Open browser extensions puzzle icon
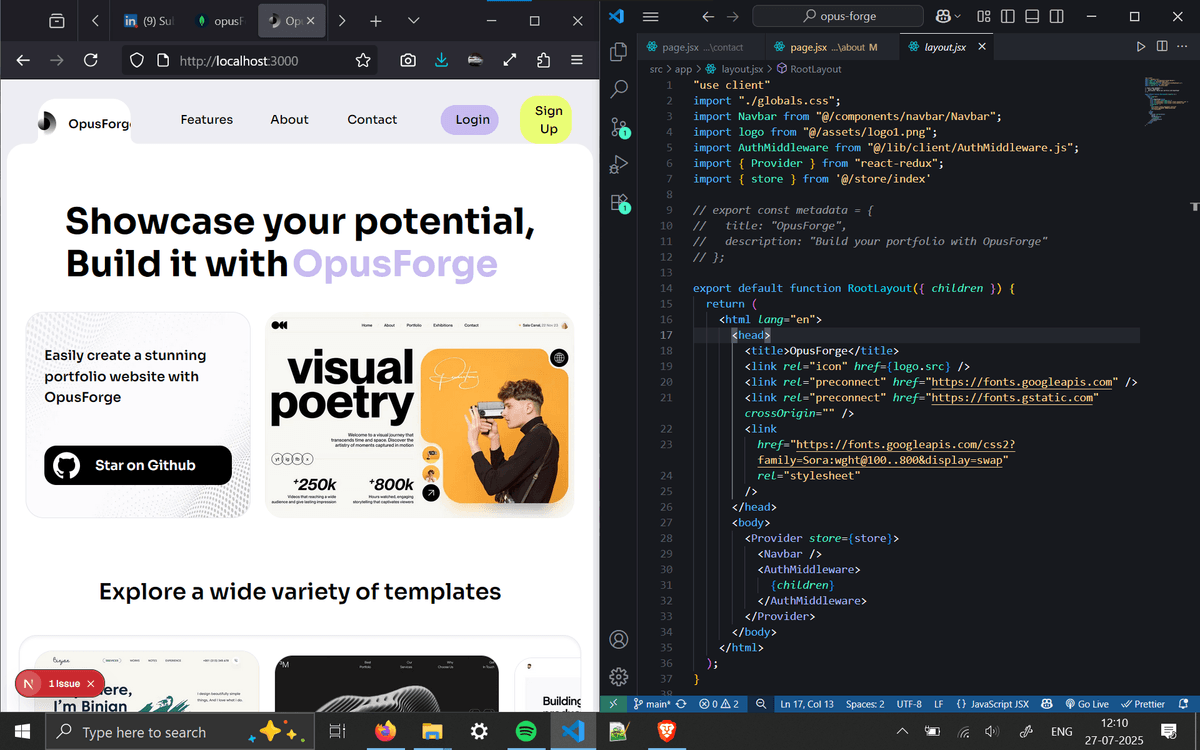The image size is (1200, 750). tap(544, 61)
